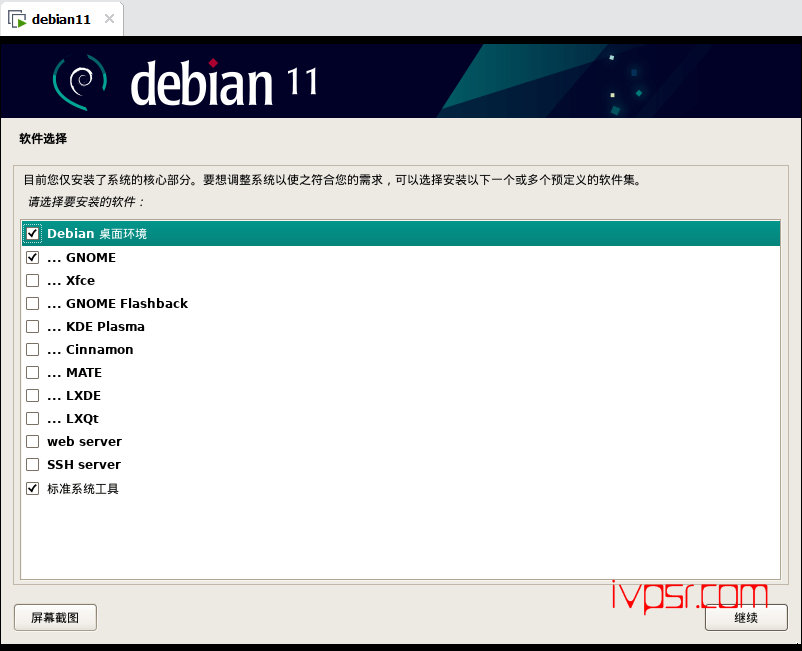Click the 请选择要安装的软件 prompt text
This screenshot has width=802, height=651.
pyautogui.click(x=86, y=202)
